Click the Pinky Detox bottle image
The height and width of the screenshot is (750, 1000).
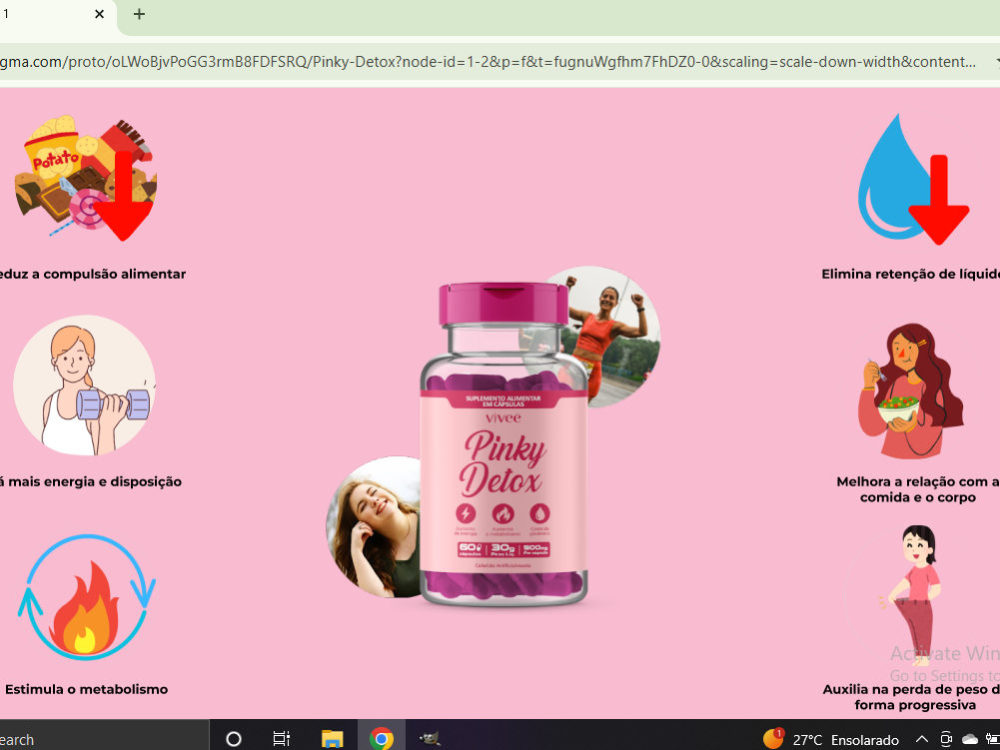pyautogui.click(x=504, y=445)
